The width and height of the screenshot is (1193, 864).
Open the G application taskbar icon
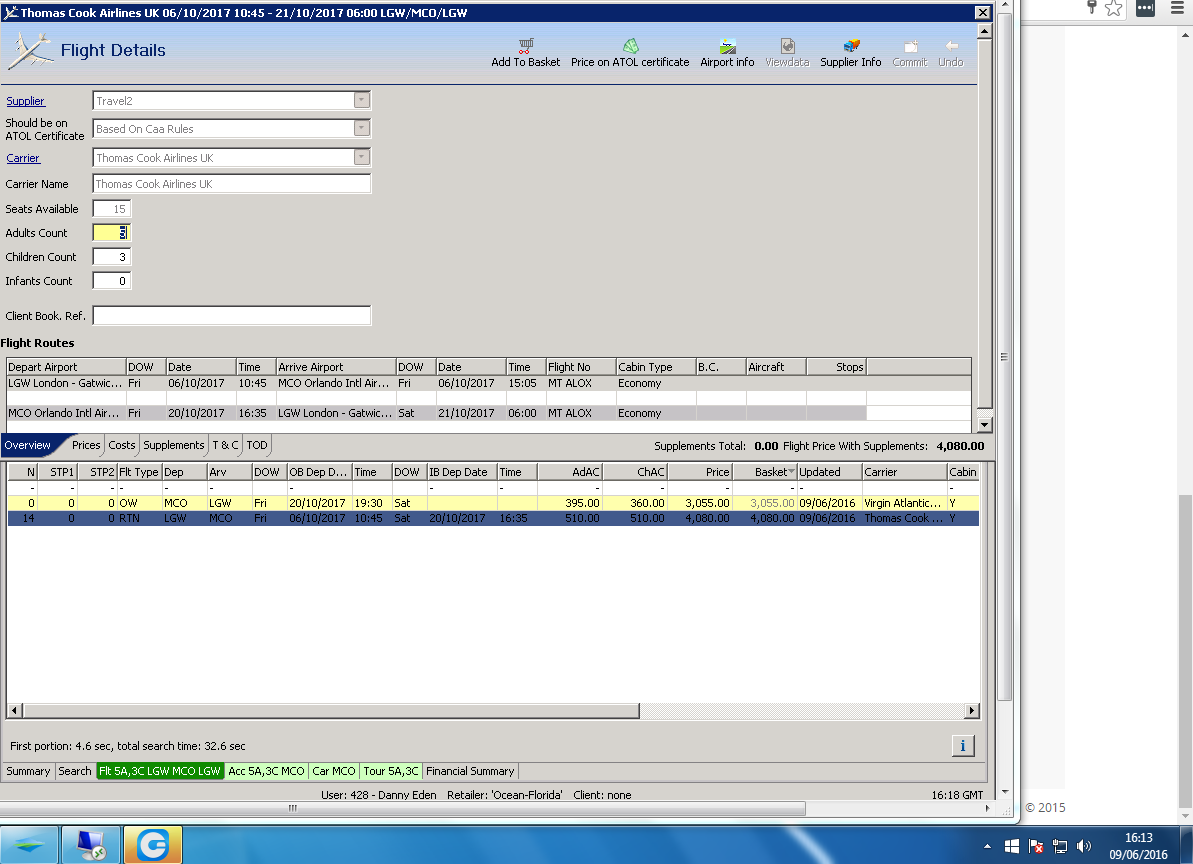[x=153, y=845]
